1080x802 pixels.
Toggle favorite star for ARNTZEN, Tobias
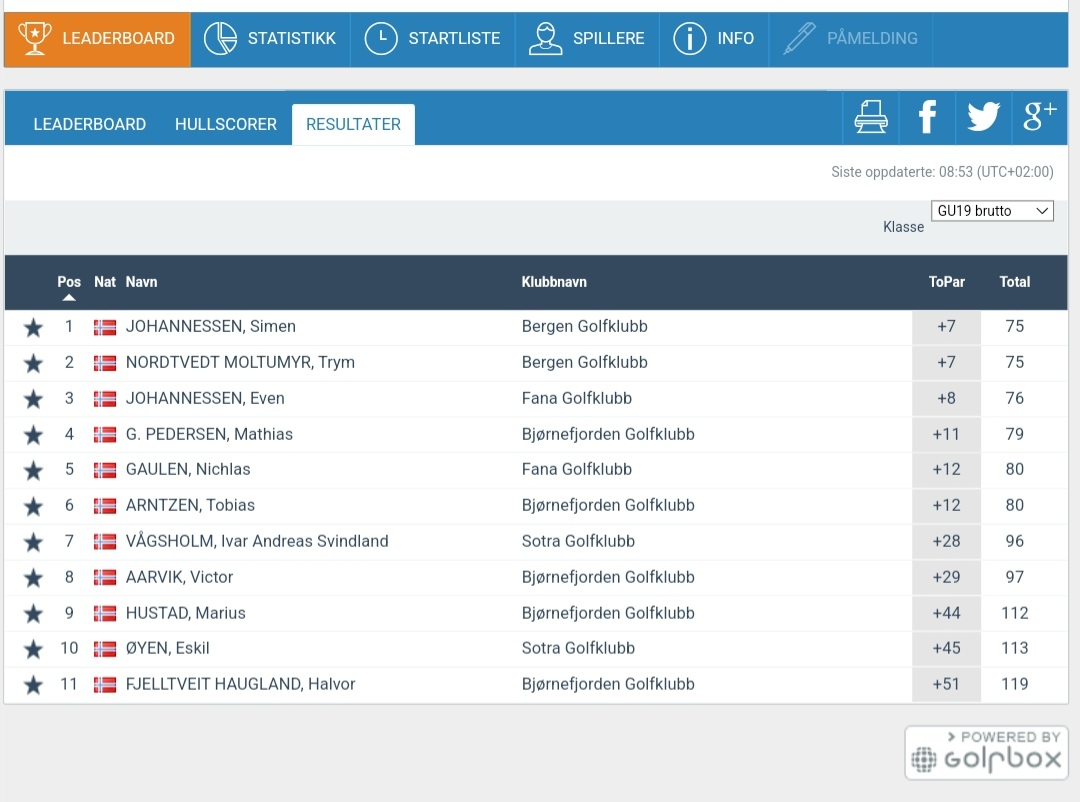point(33,506)
